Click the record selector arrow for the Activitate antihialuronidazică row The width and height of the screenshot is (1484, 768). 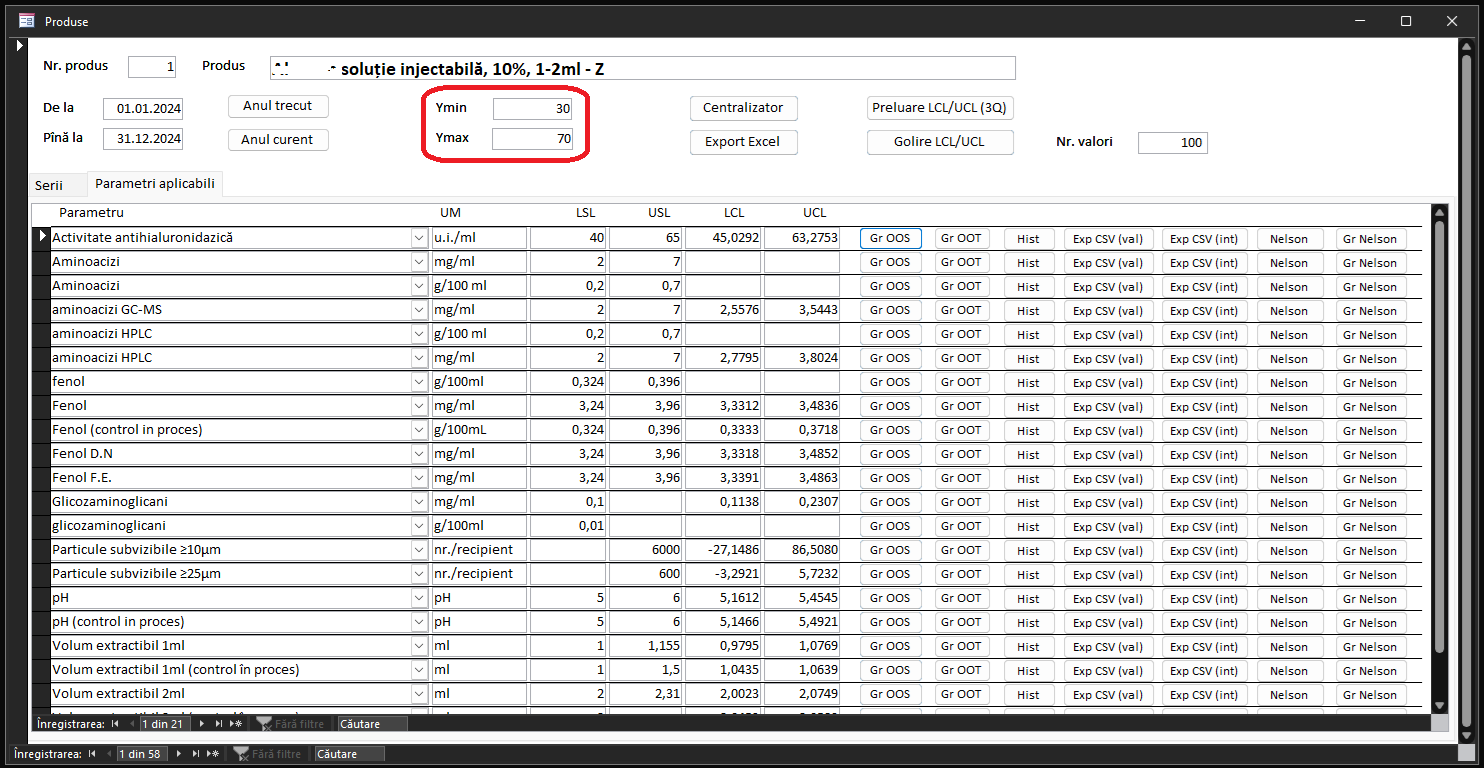coord(42,237)
